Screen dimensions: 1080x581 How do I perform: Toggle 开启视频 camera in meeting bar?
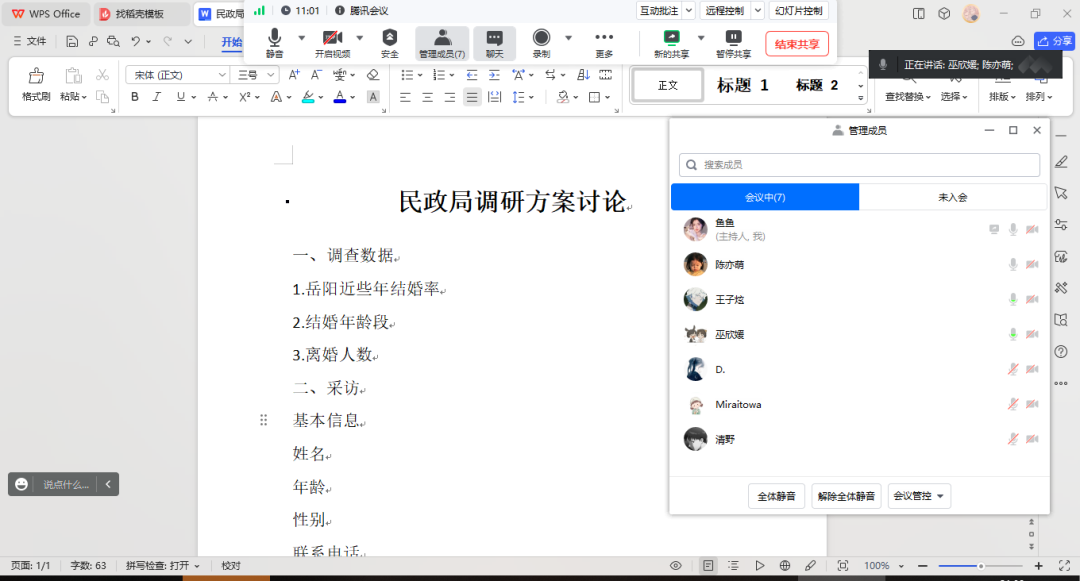332,38
